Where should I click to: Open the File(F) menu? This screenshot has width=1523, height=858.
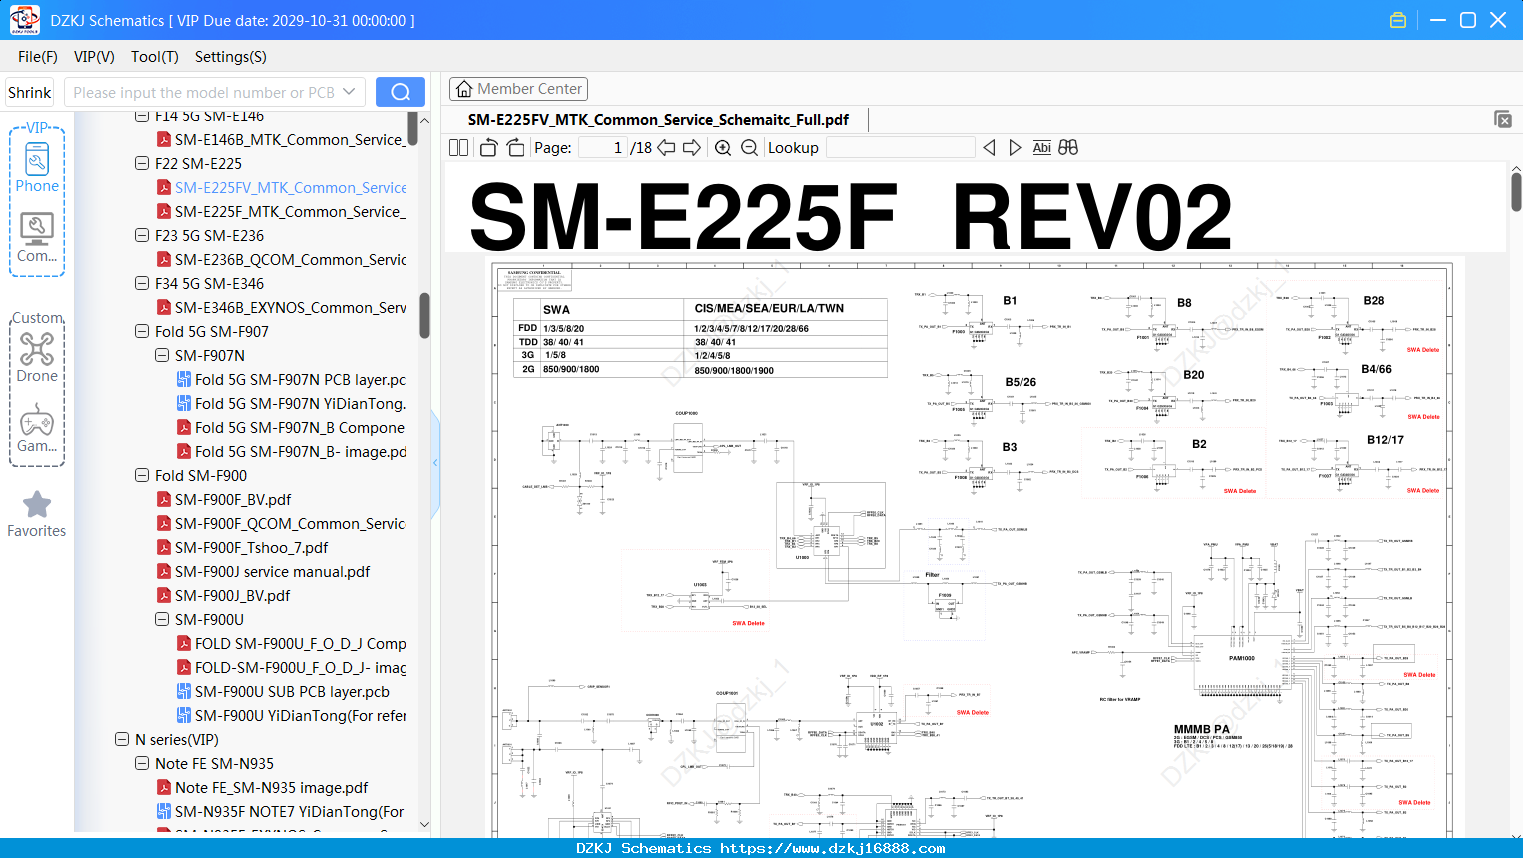click(38, 57)
